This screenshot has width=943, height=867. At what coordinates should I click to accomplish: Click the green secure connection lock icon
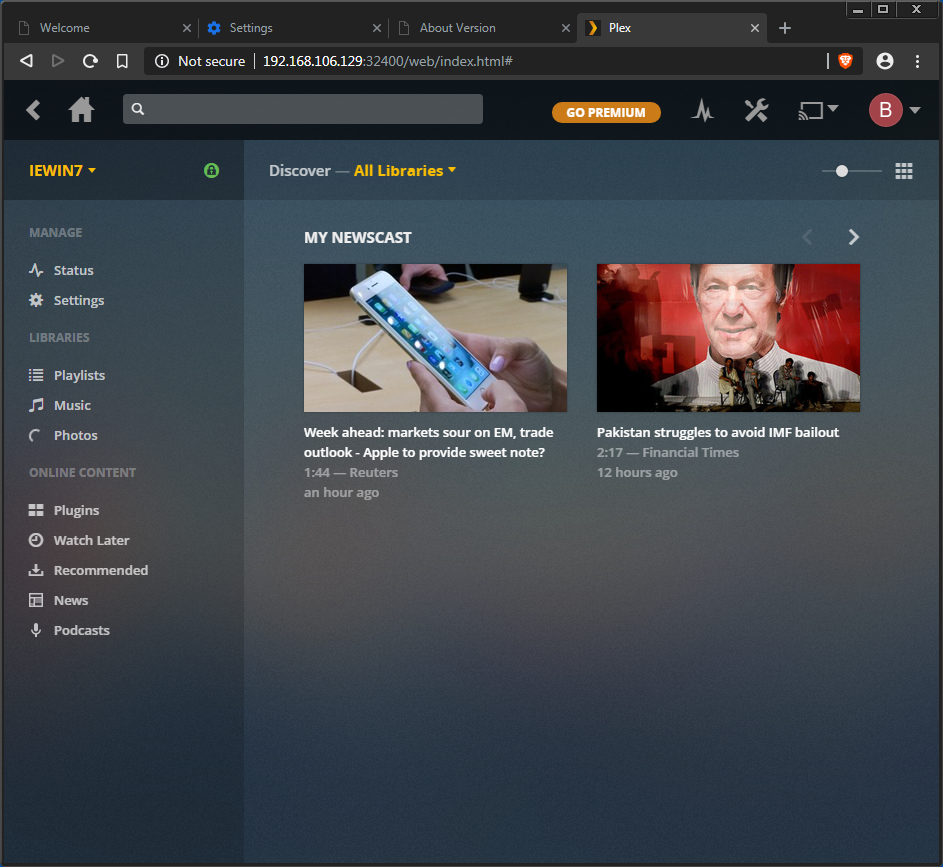coord(211,171)
